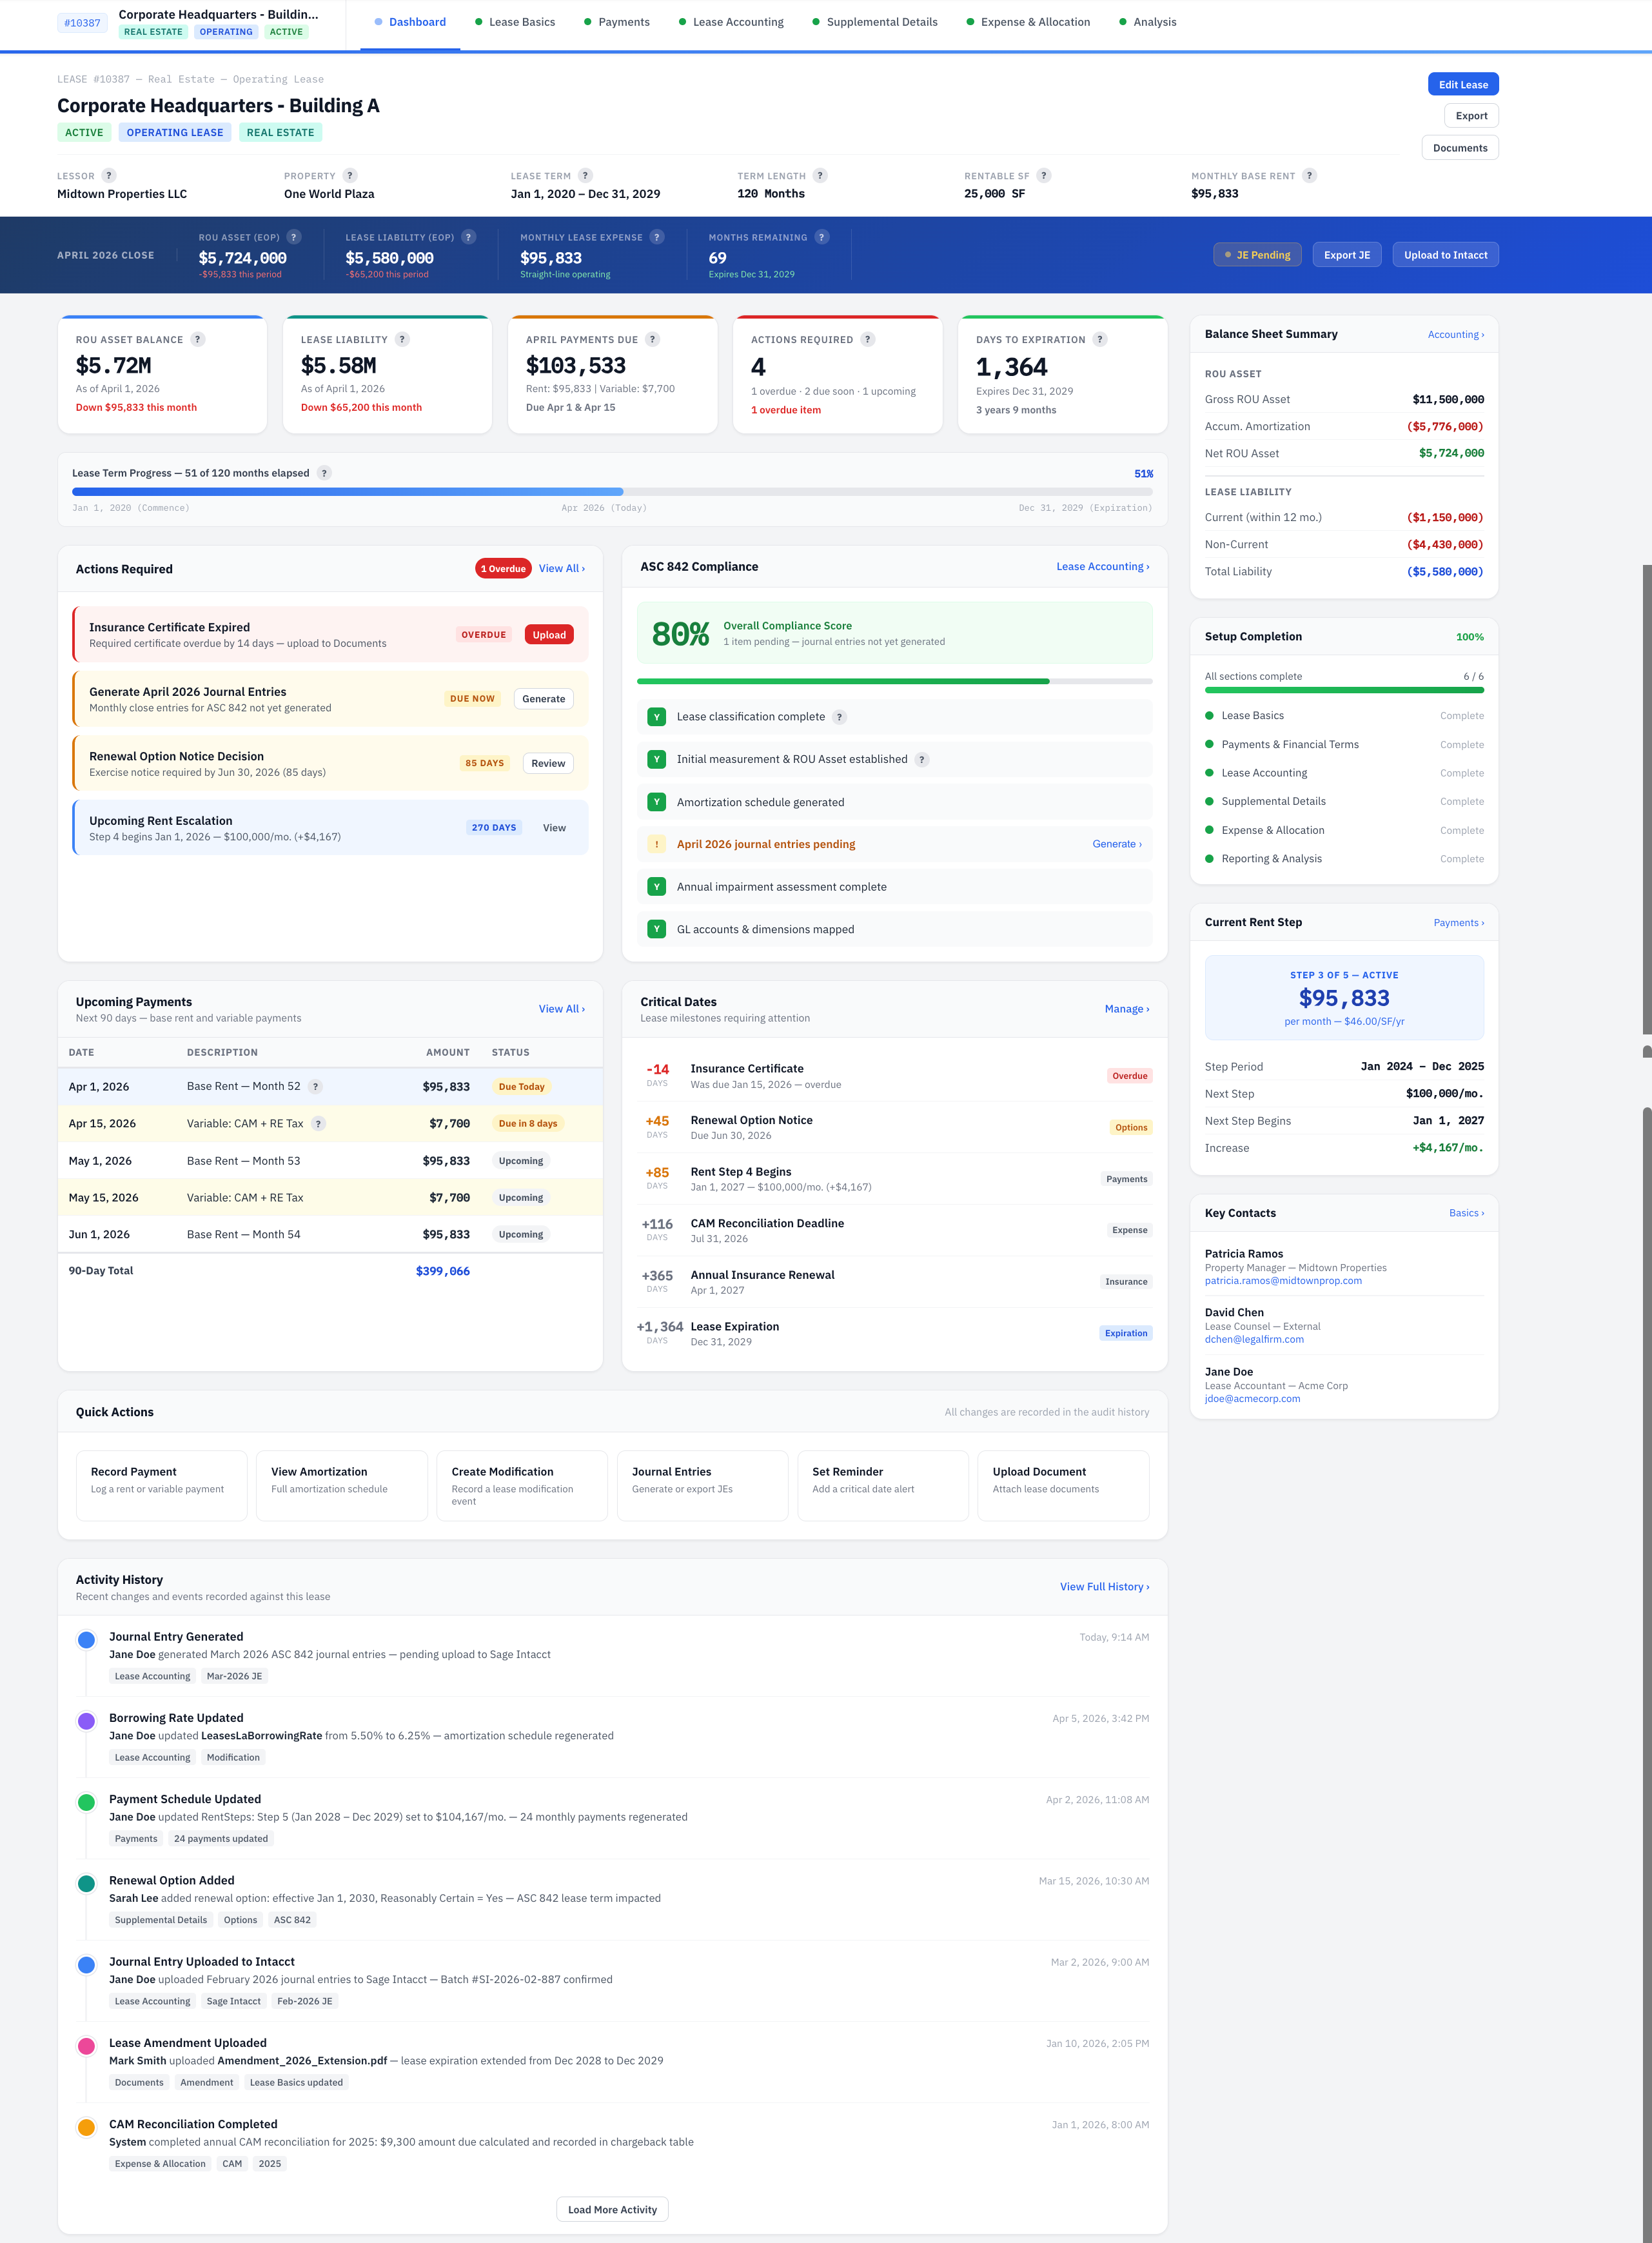Image resolution: width=1652 pixels, height=2243 pixels.
Task: Click the help icon on Base Rent Month 52
Action: (316, 1086)
